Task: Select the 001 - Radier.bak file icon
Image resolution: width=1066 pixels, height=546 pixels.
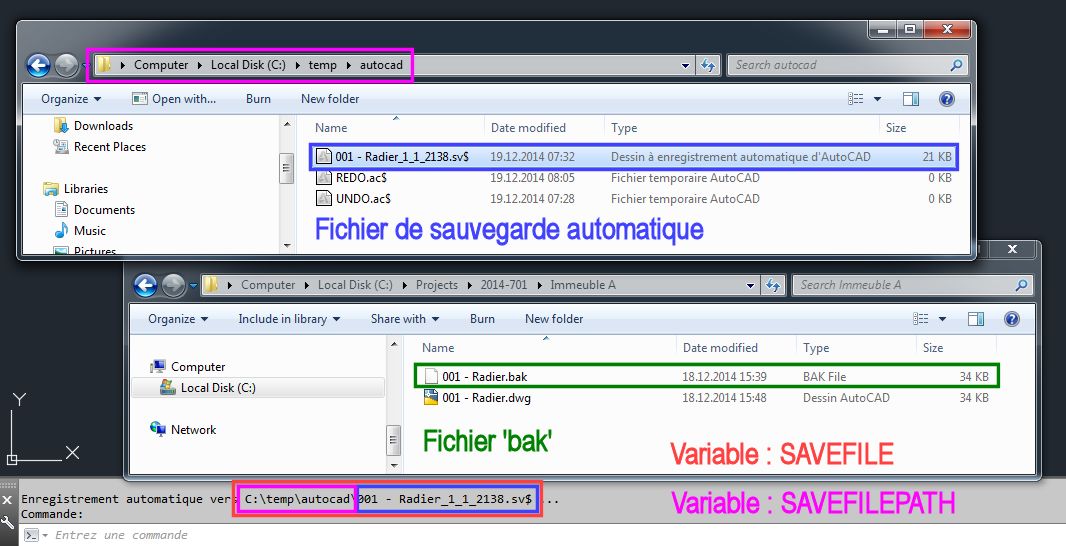Action: [431, 377]
